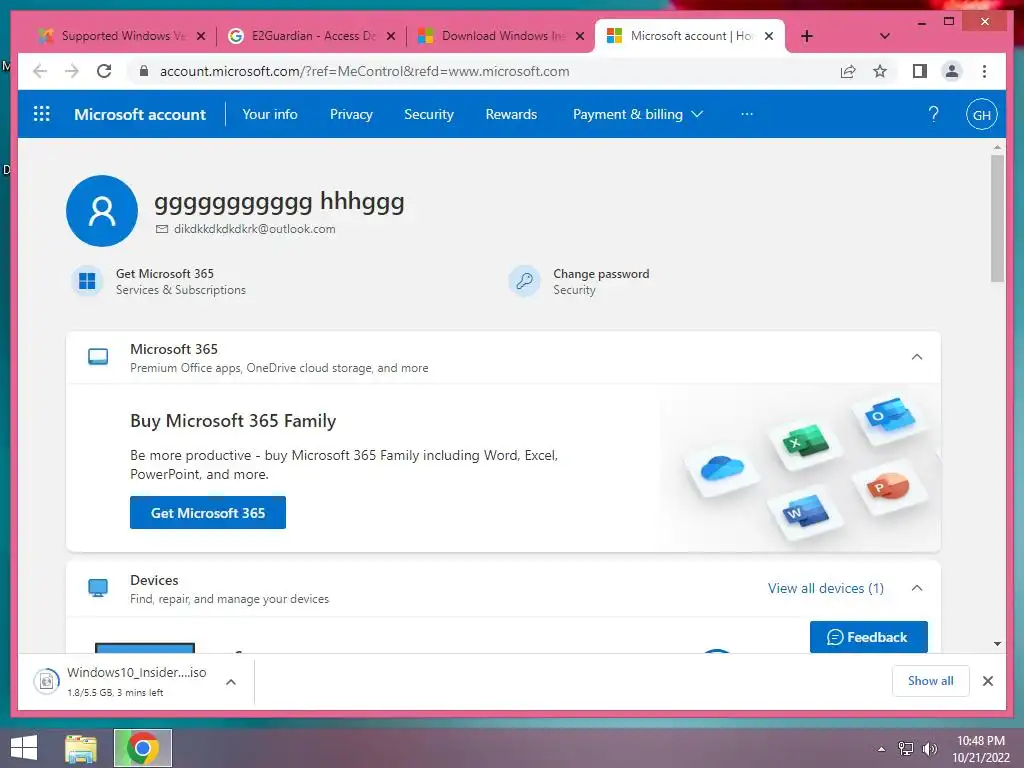This screenshot has height=768, width=1024.
Task: Open Privacy page
Action: click(x=351, y=114)
